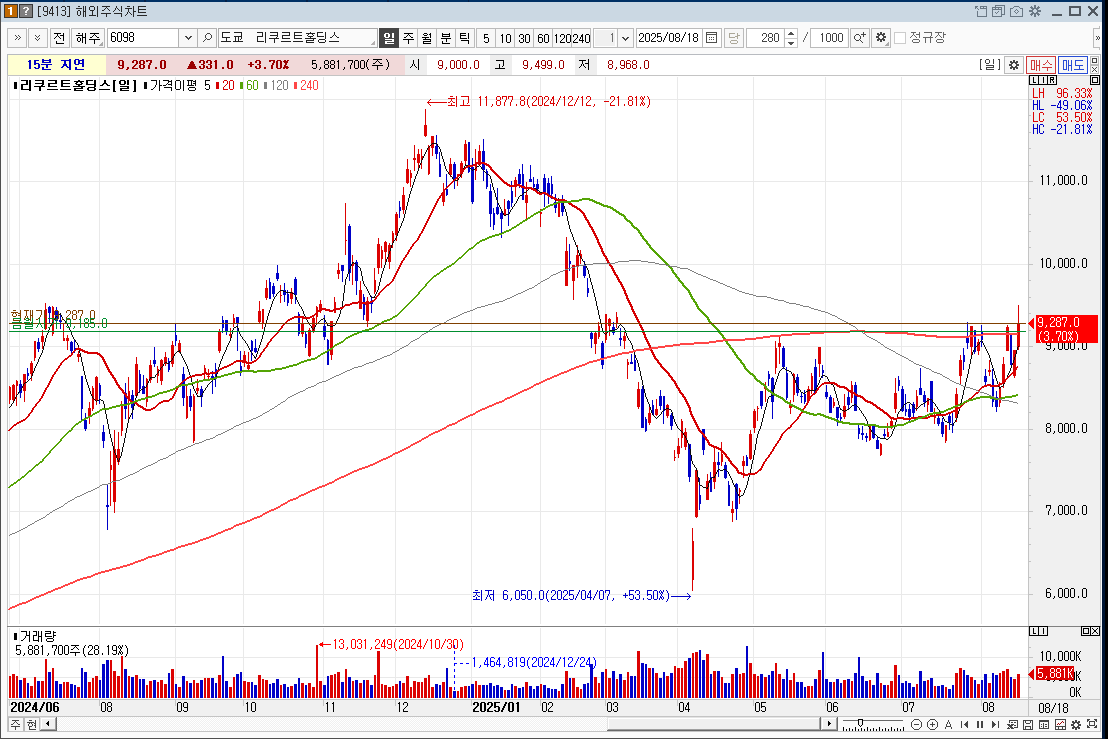
Task: Click the gear icon next to [일] label
Action: point(1014,64)
